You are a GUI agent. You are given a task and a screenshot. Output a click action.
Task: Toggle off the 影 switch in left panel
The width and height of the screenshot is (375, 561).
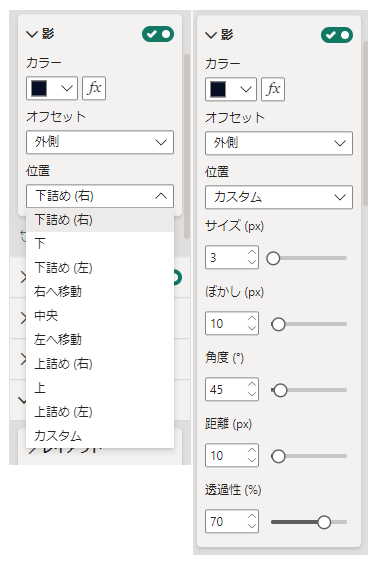[158, 34]
